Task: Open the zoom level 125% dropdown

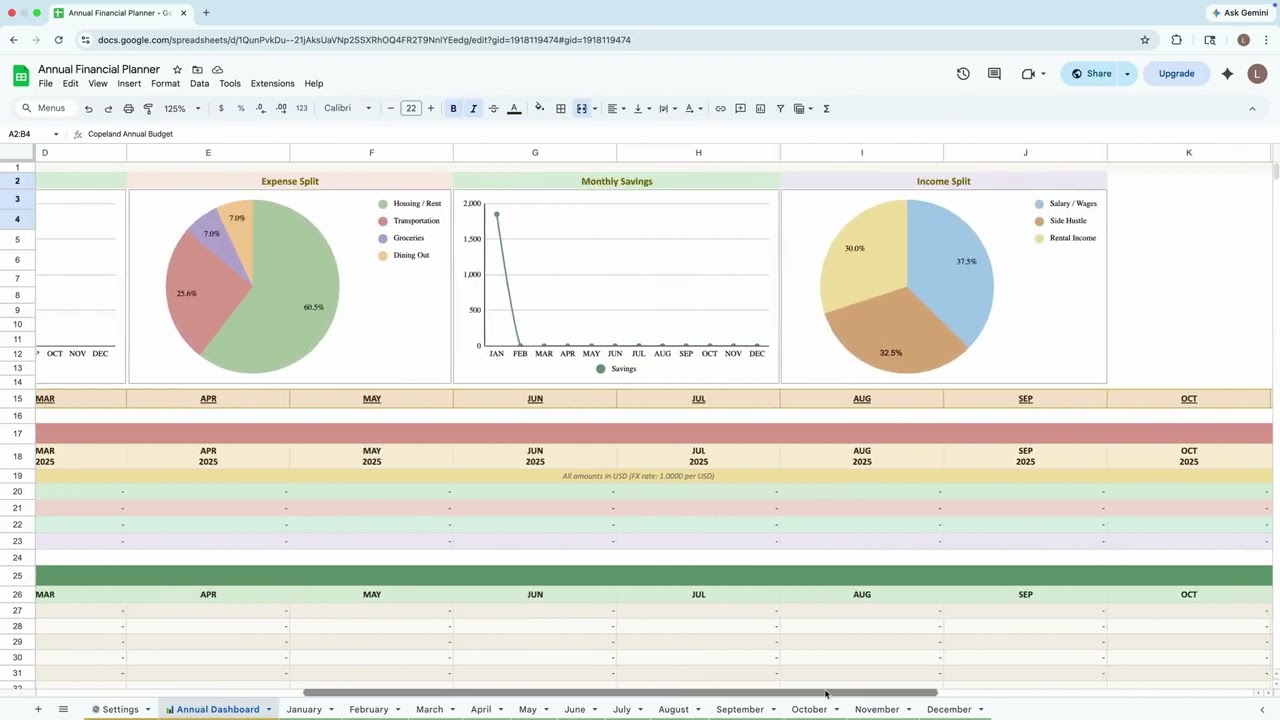Action: pos(182,109)
